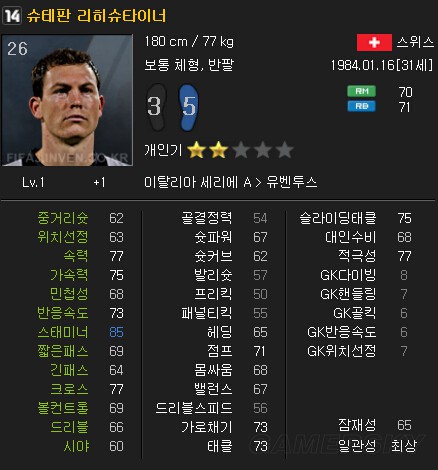The height and width of the screenshot is (470, 438).
Task: Click the season 14 badge icon
Action: (x=12, y=15)
